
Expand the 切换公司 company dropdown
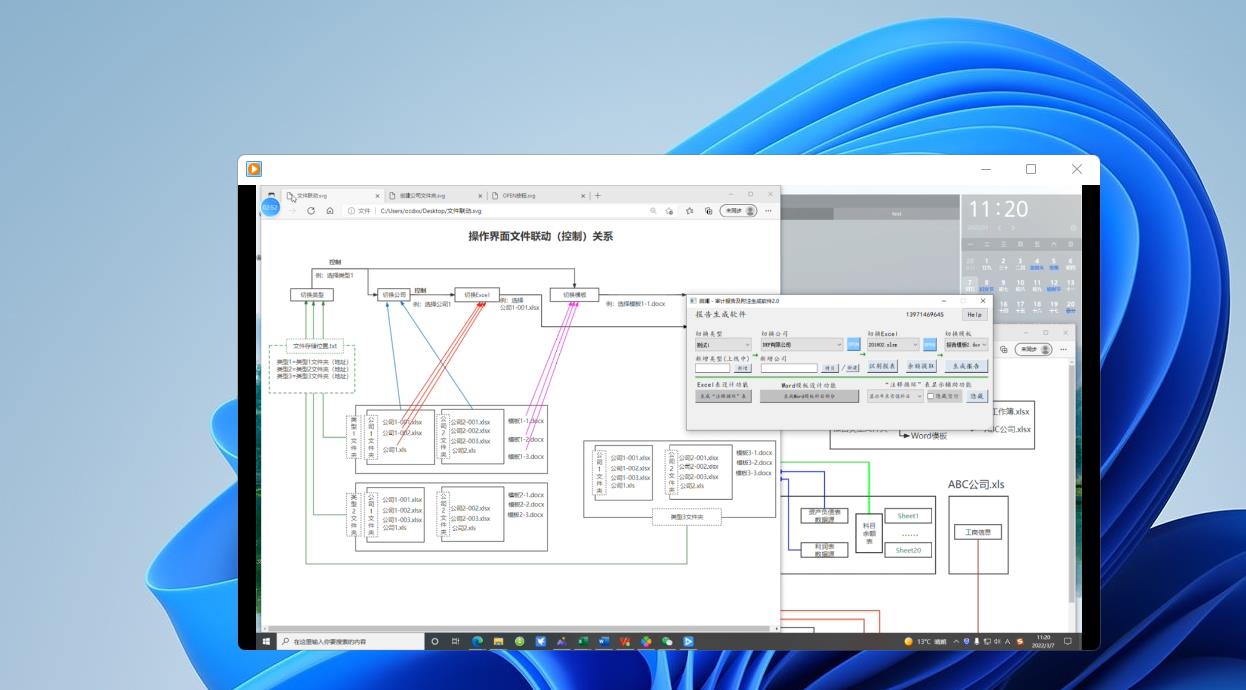pyautogui.click(x=801, y=345)
